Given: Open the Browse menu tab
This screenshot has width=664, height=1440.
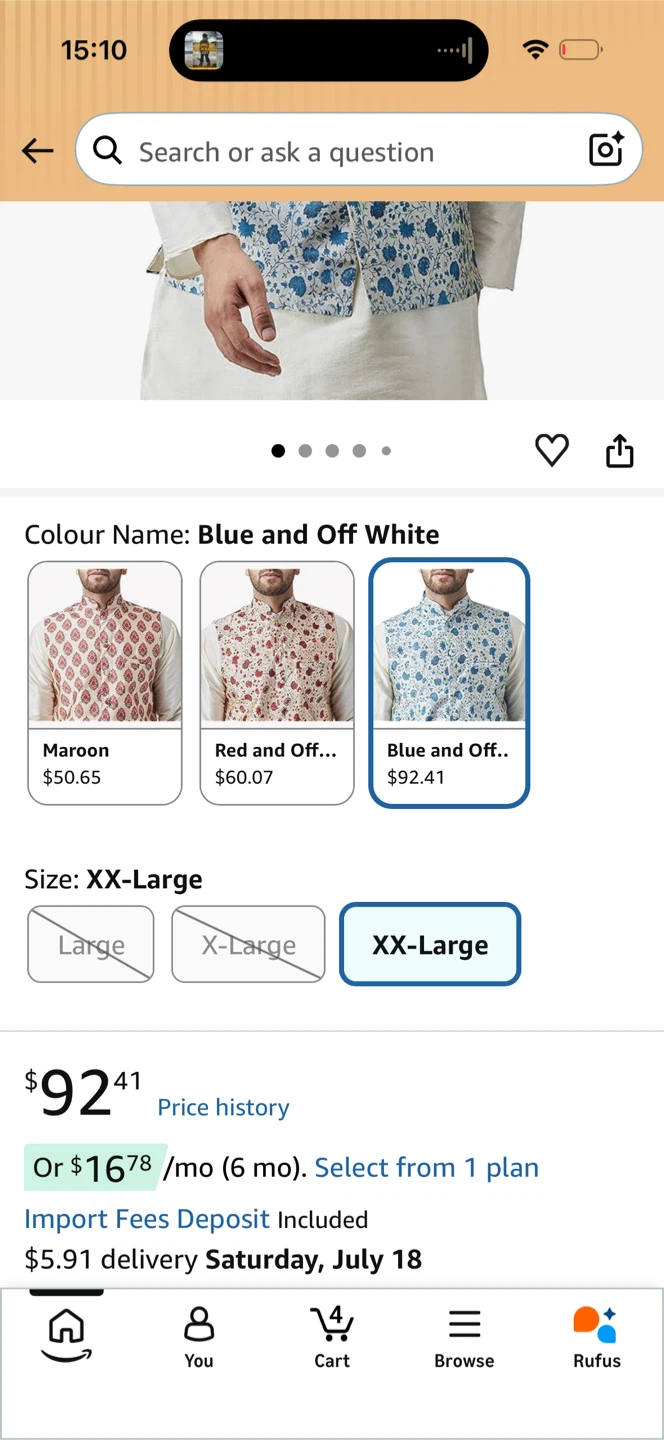Looking at the screenshot, I should point(464,1338).
